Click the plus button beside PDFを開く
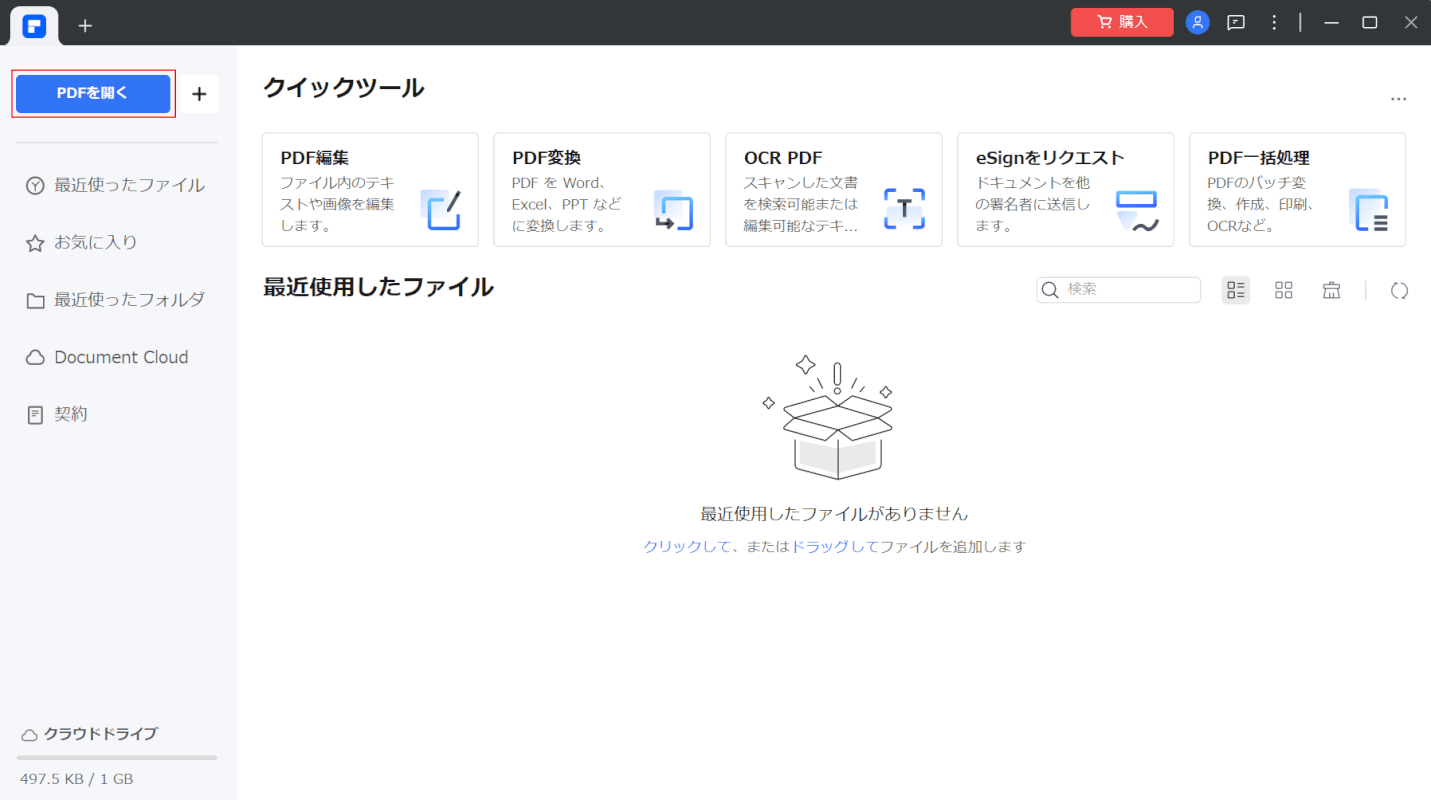 [199, 94]
